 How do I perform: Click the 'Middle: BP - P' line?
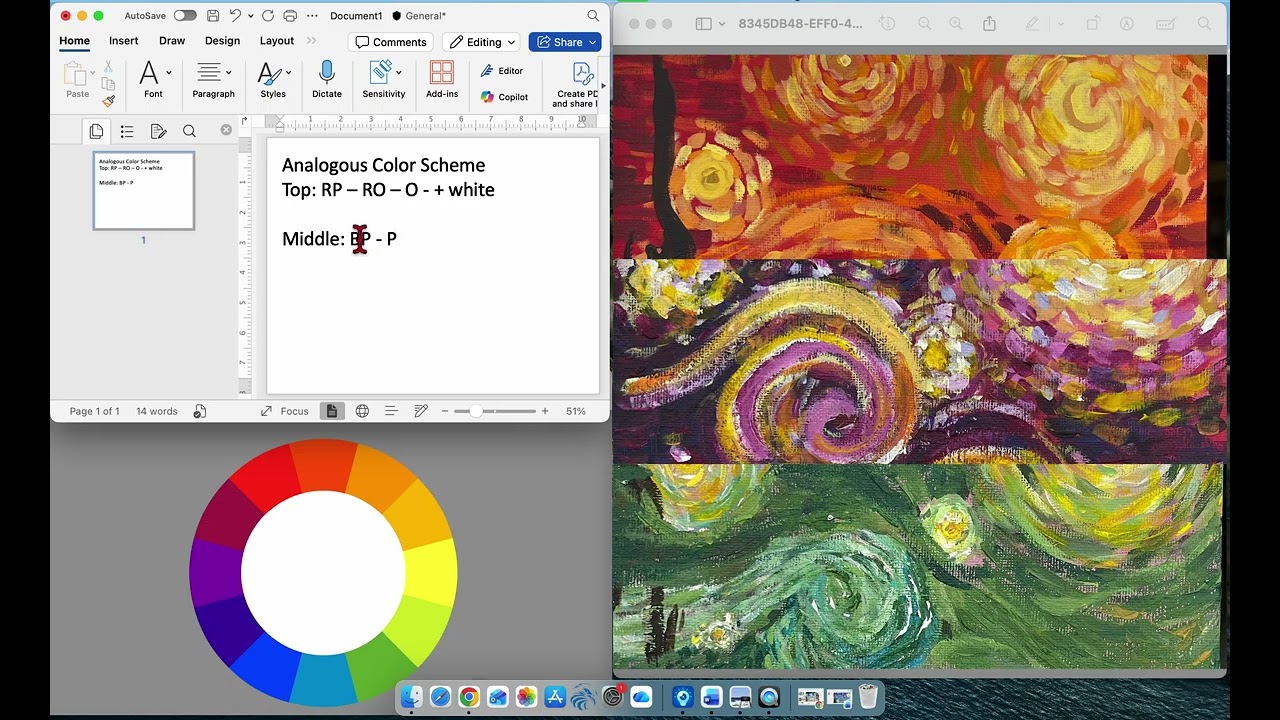pyautogui.click(x=339, y=239)
